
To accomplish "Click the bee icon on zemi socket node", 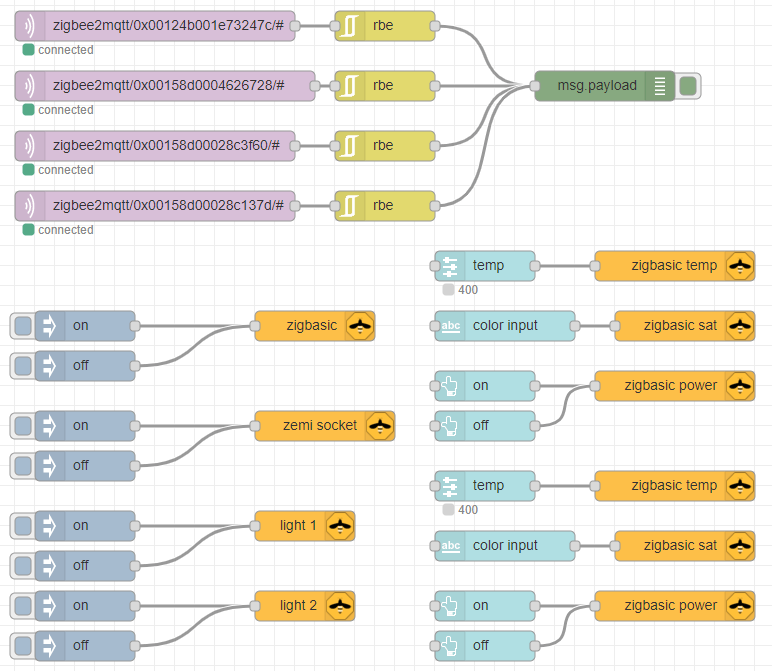I will (380, 426).
